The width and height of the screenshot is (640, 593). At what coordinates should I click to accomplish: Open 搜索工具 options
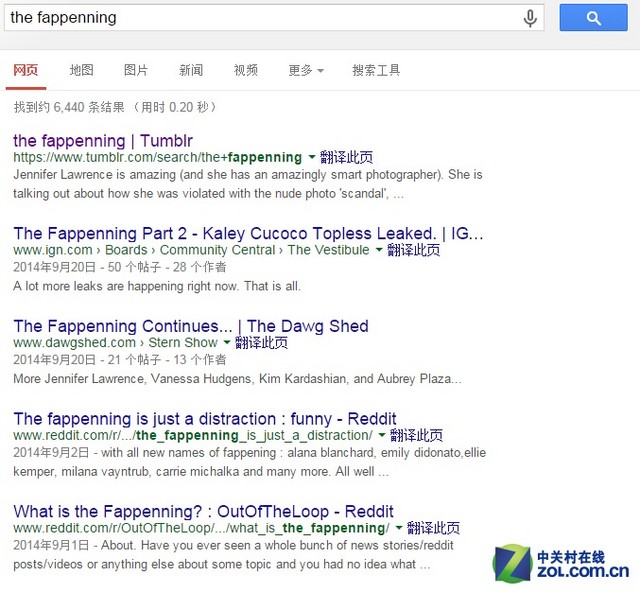tap(376, 70)
